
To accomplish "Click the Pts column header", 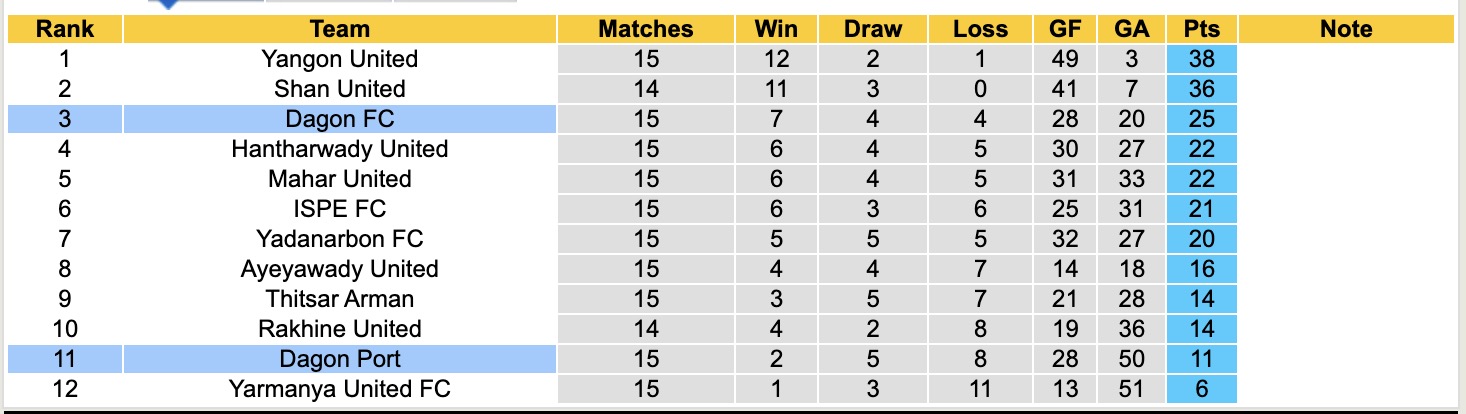I will point(1201,29).
